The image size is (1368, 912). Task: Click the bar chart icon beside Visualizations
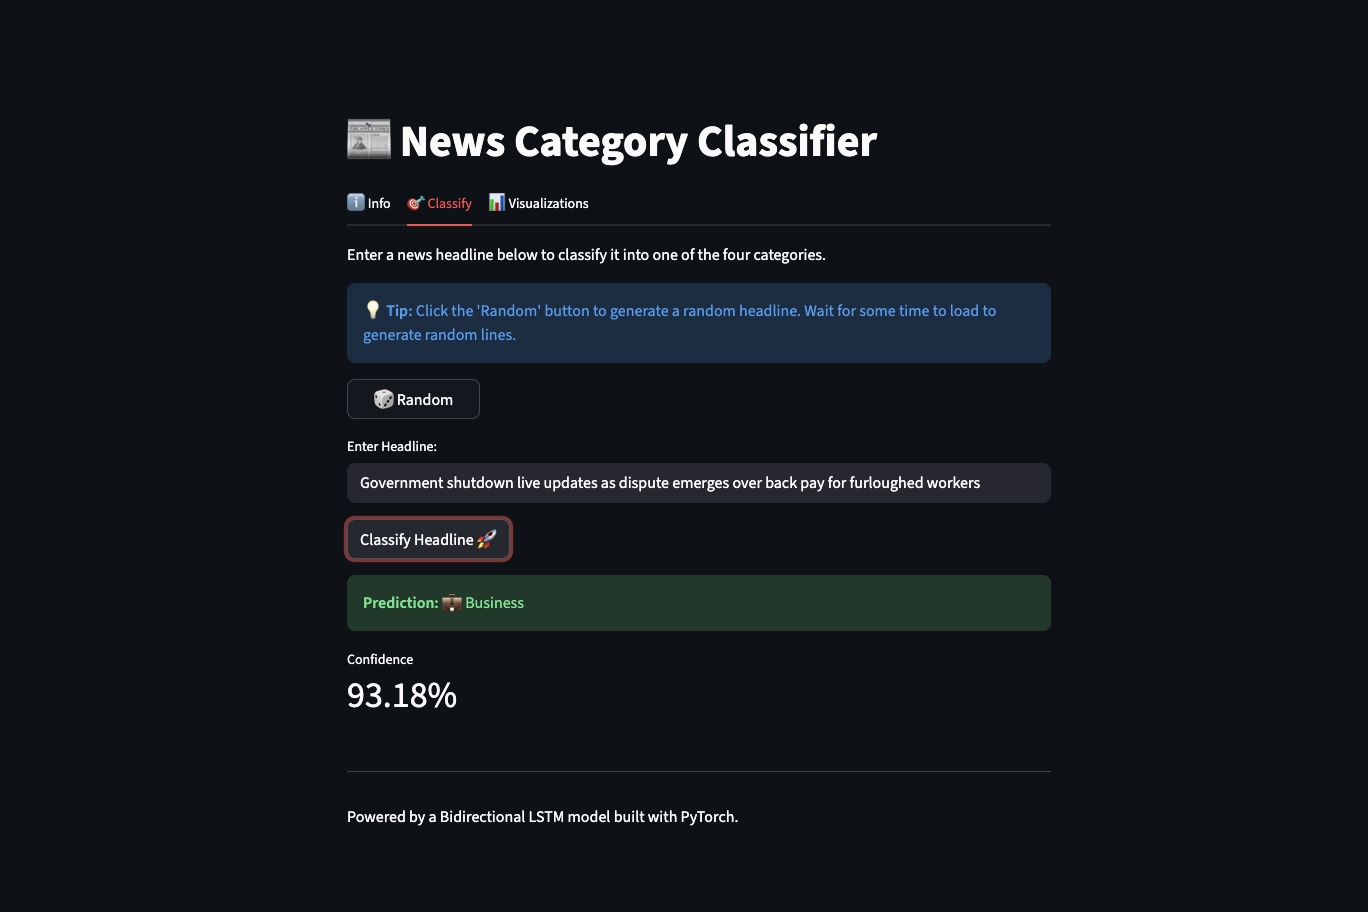pyautogui.click(x=495, y=202)
